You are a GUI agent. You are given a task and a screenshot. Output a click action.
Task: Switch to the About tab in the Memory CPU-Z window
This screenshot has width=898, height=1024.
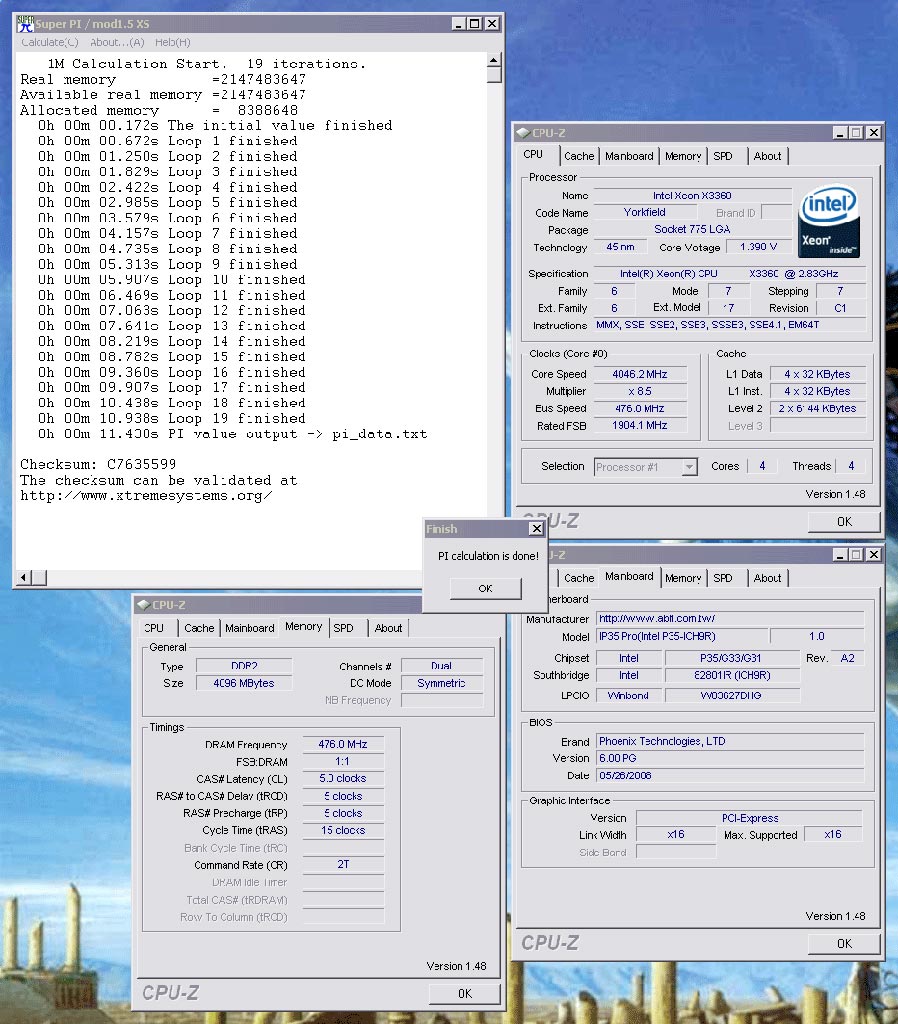(388, 628)
